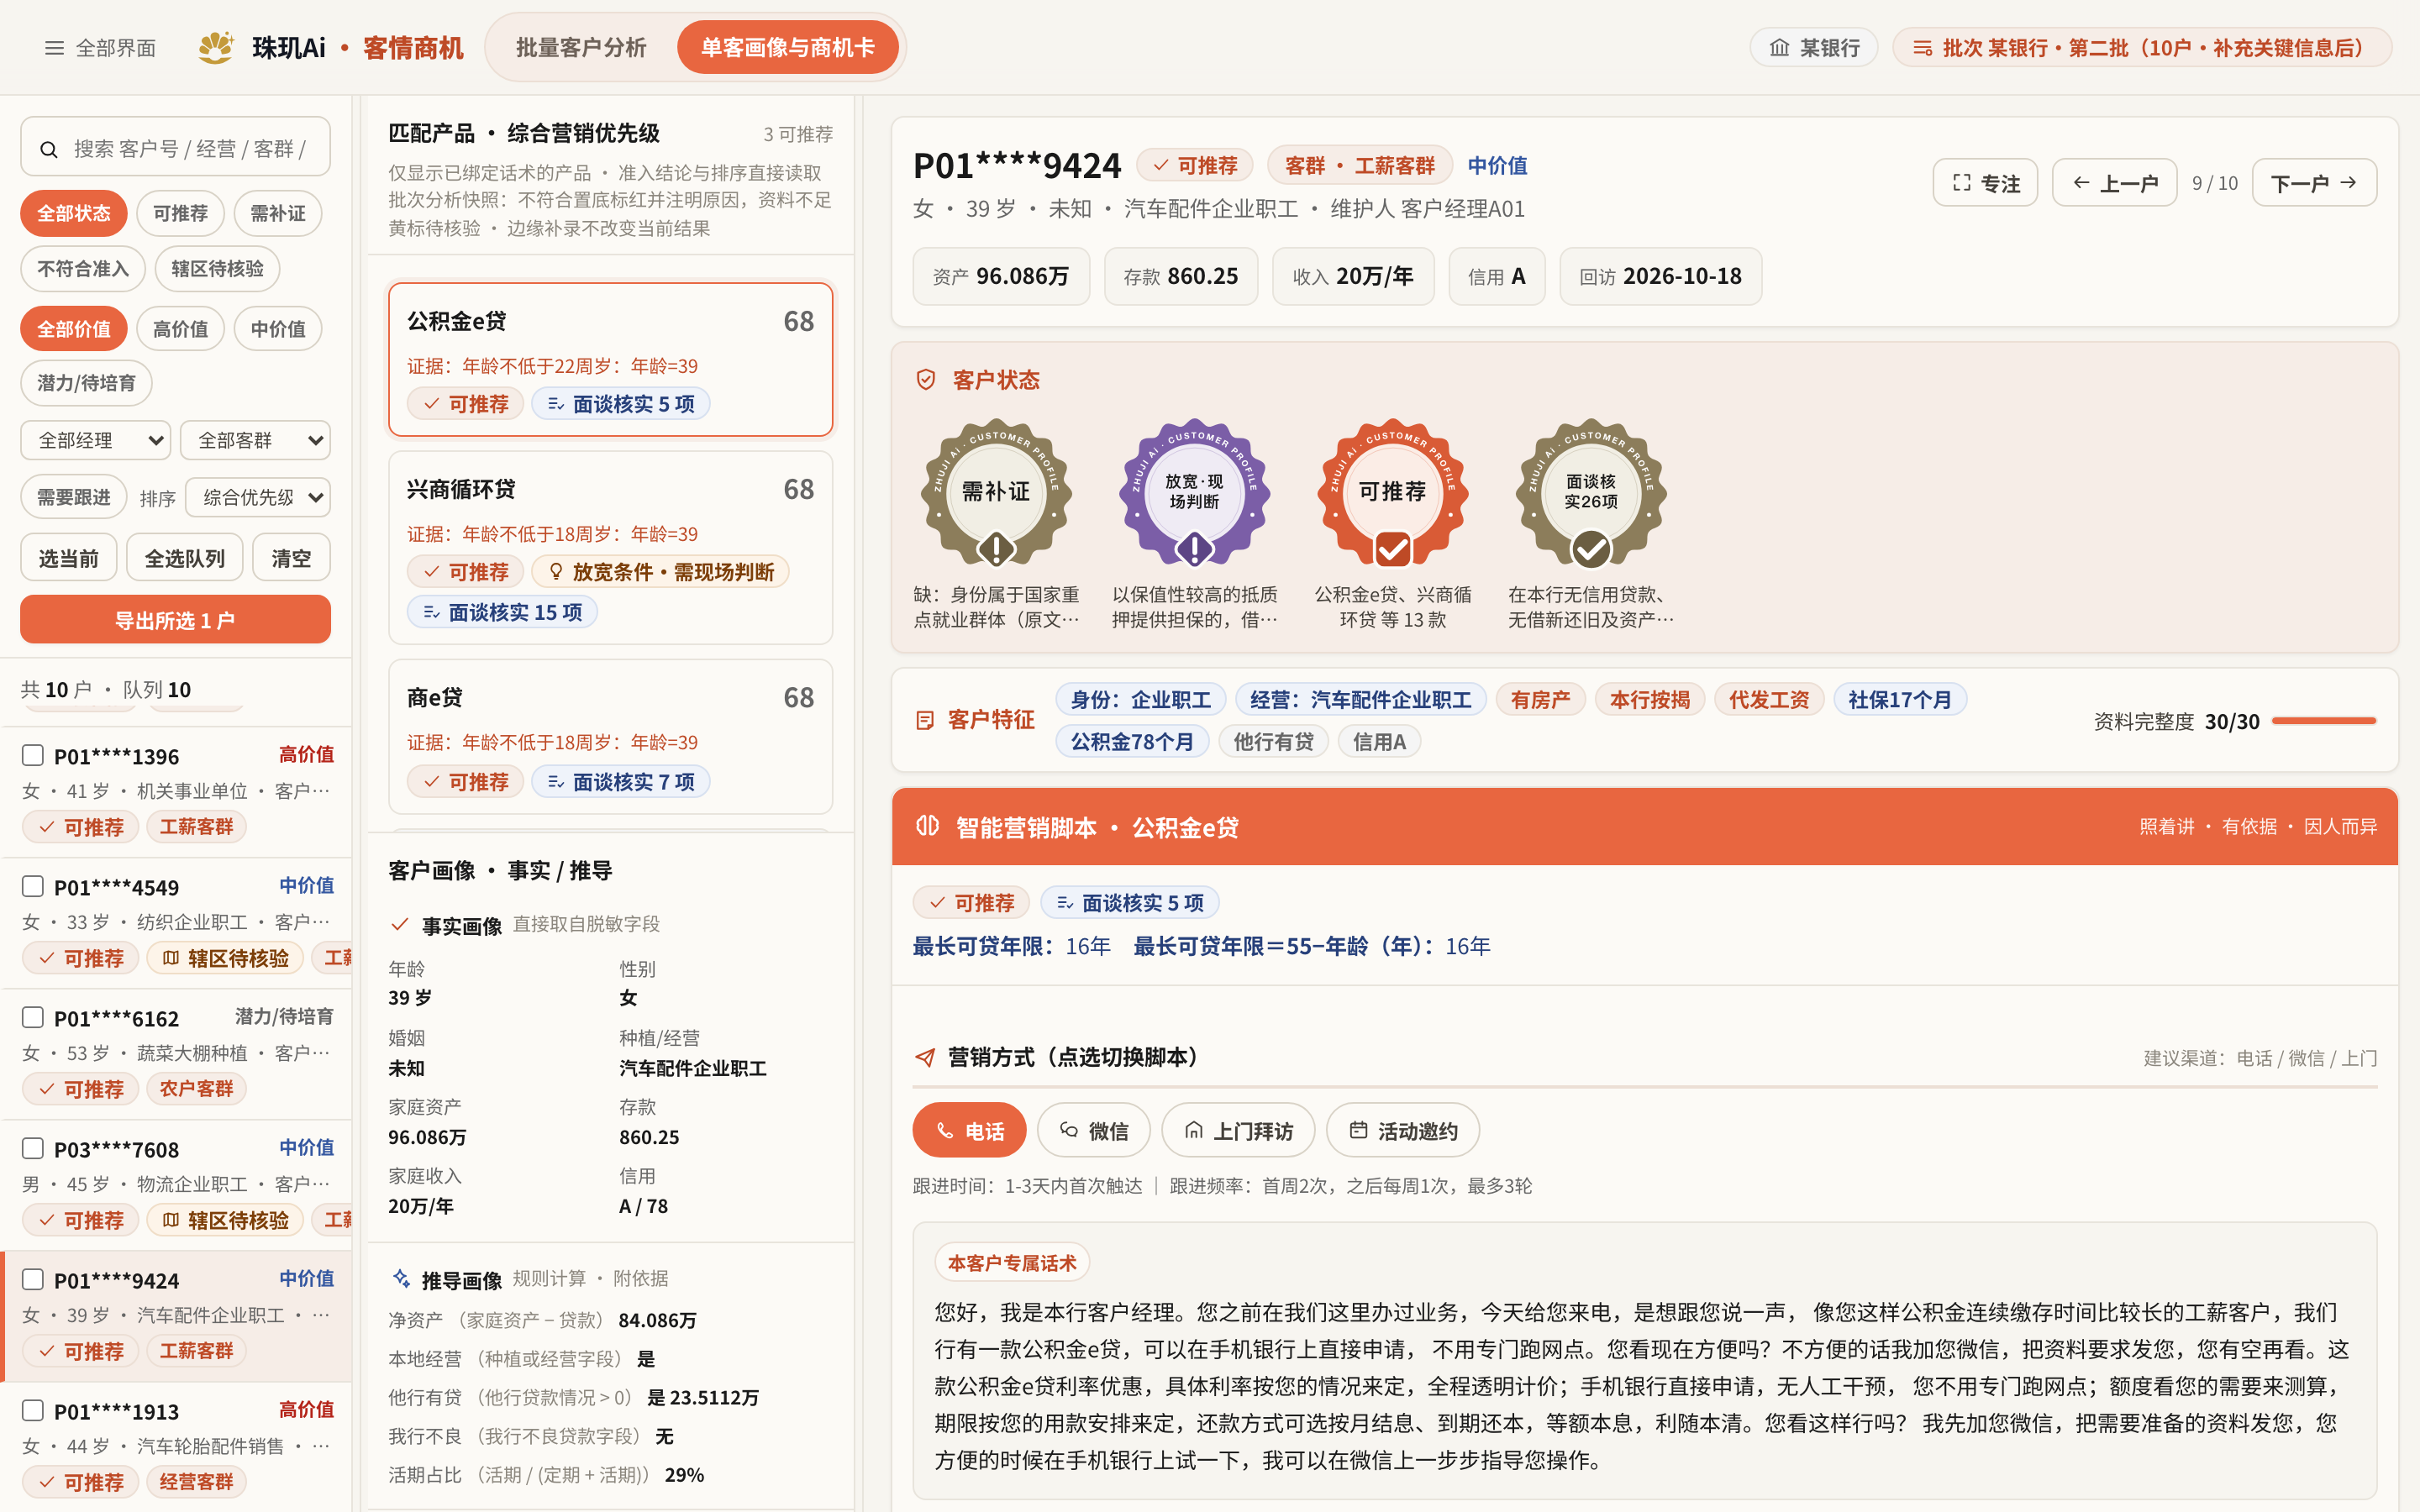Click the 导出所选 1 户 export button
The height and width of the screenshot is (1512, 2420).
[x=175, y=620]
